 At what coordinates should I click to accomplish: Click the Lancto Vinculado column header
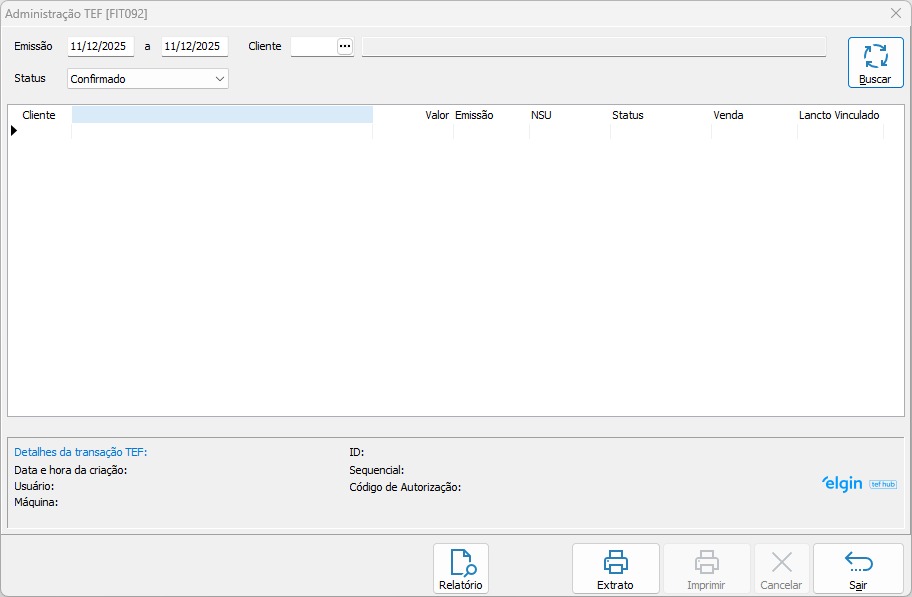point(838,115)
